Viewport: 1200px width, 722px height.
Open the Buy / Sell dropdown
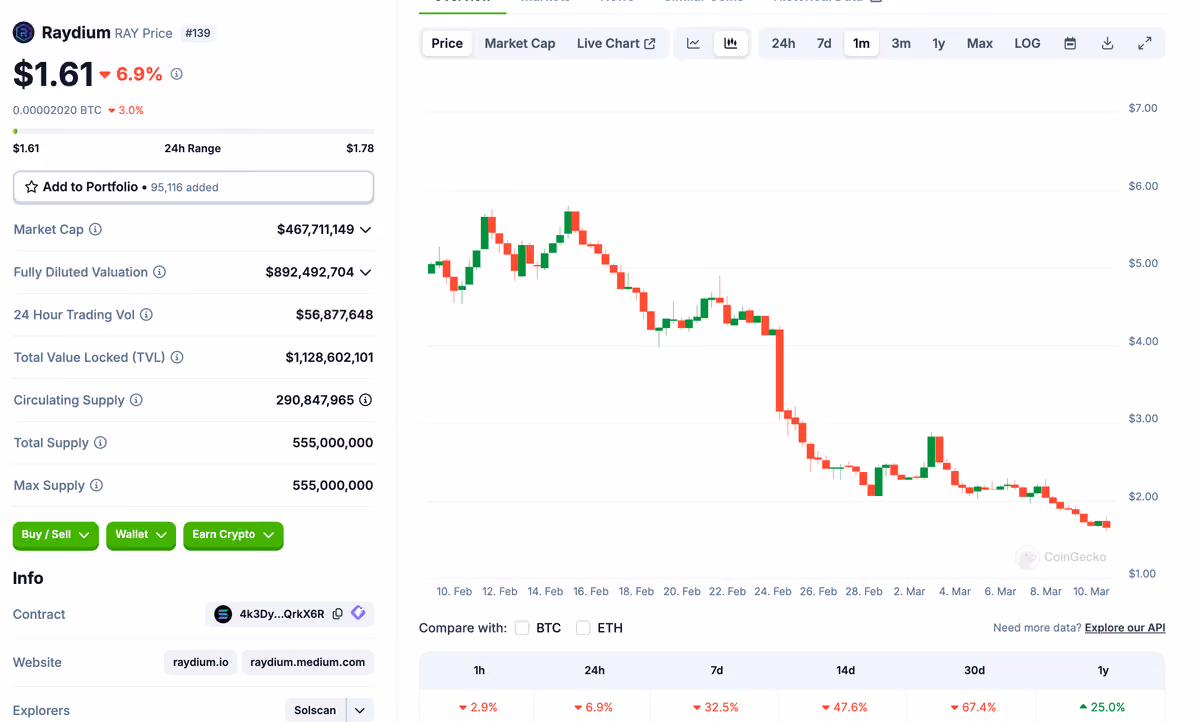56,535
